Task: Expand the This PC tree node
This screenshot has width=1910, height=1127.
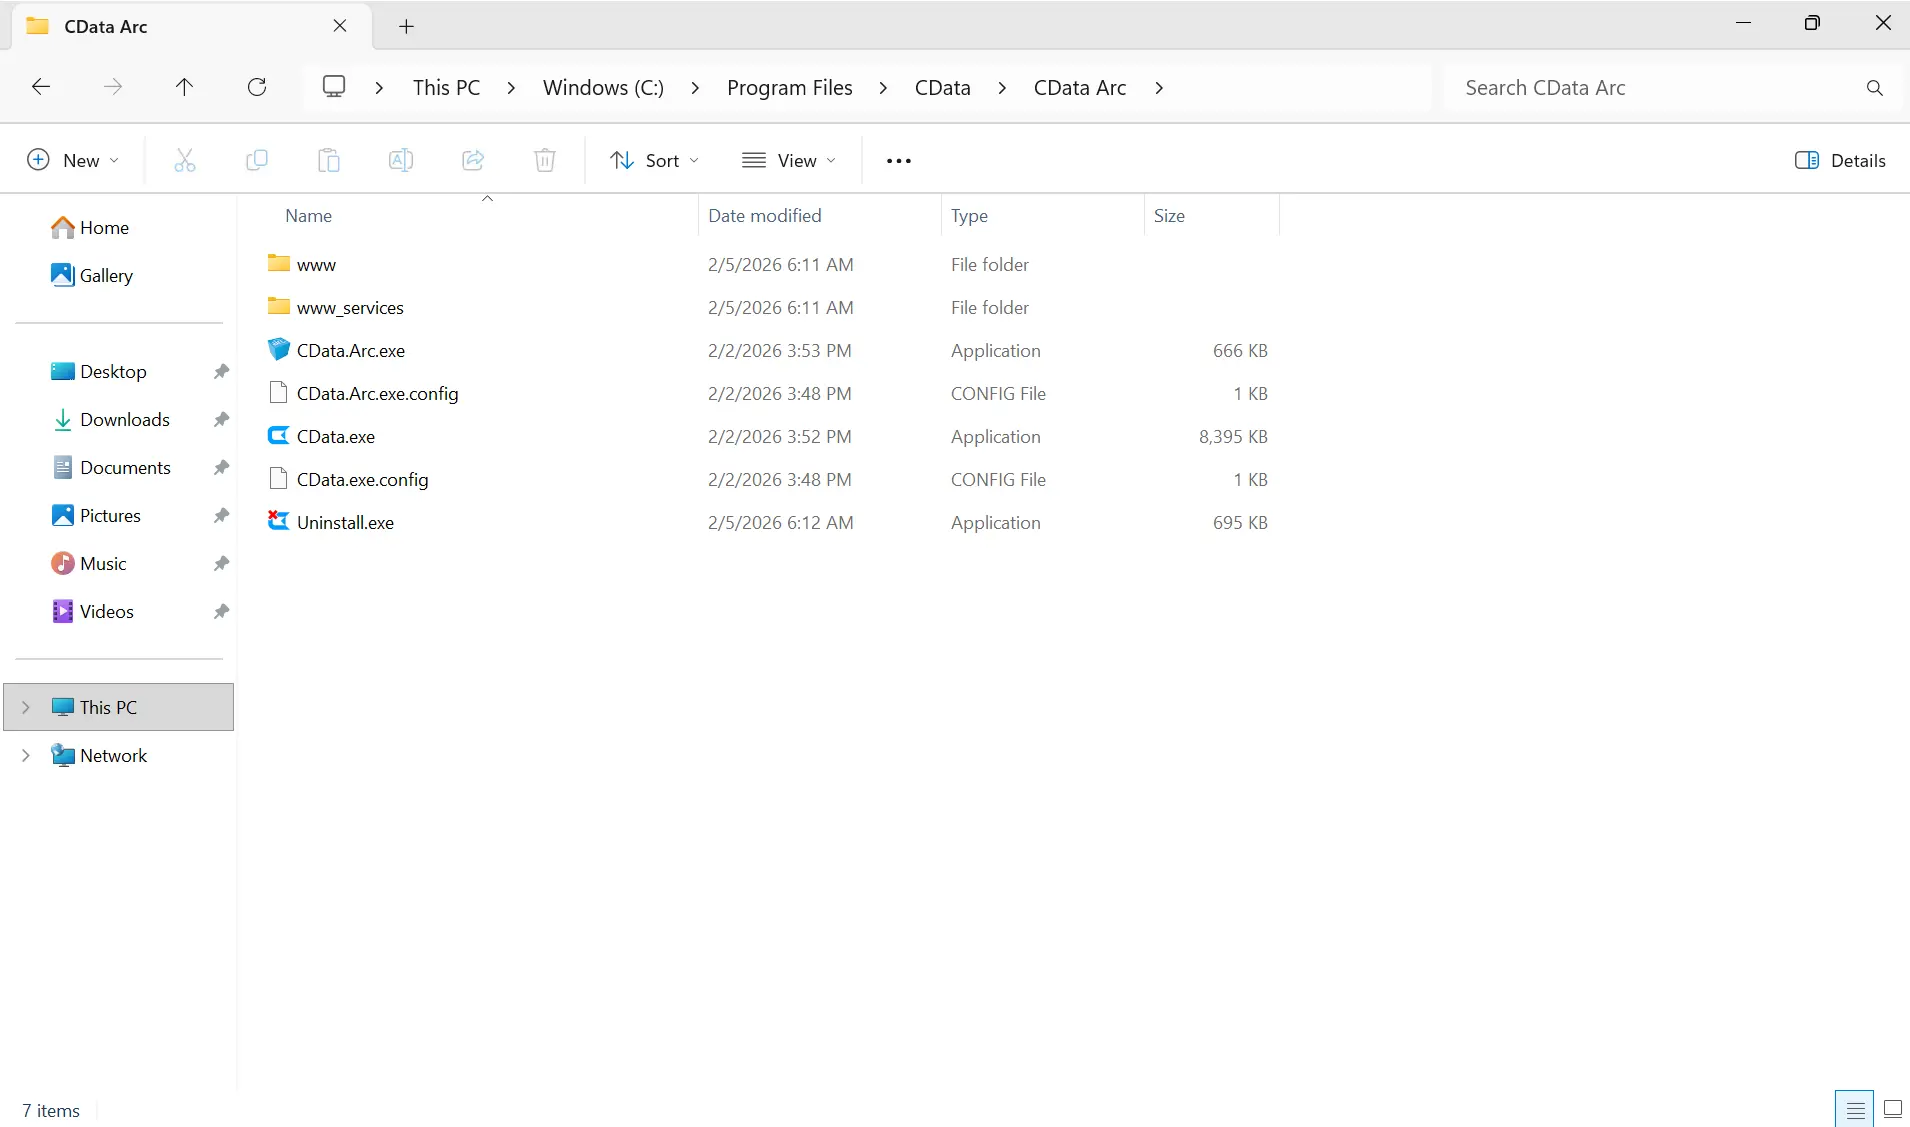Action: [26, 707]
